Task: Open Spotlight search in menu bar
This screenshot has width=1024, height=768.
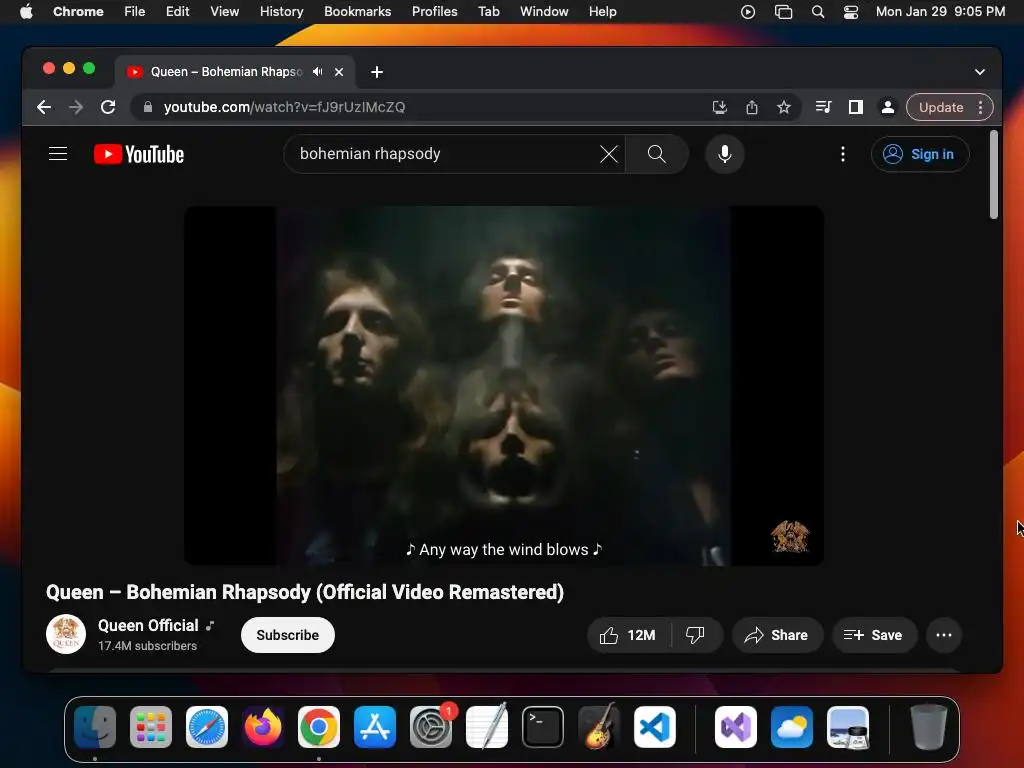Action: pyautogui.click(x=818, y=12)
